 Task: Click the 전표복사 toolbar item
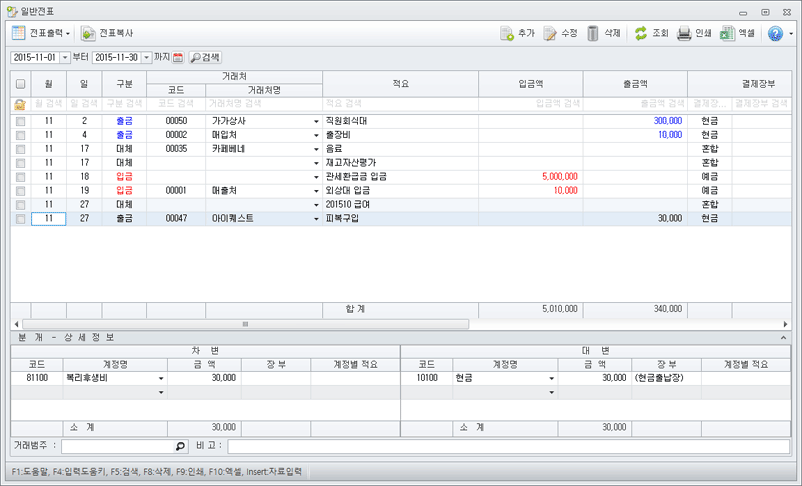click(x=107, y=33)
